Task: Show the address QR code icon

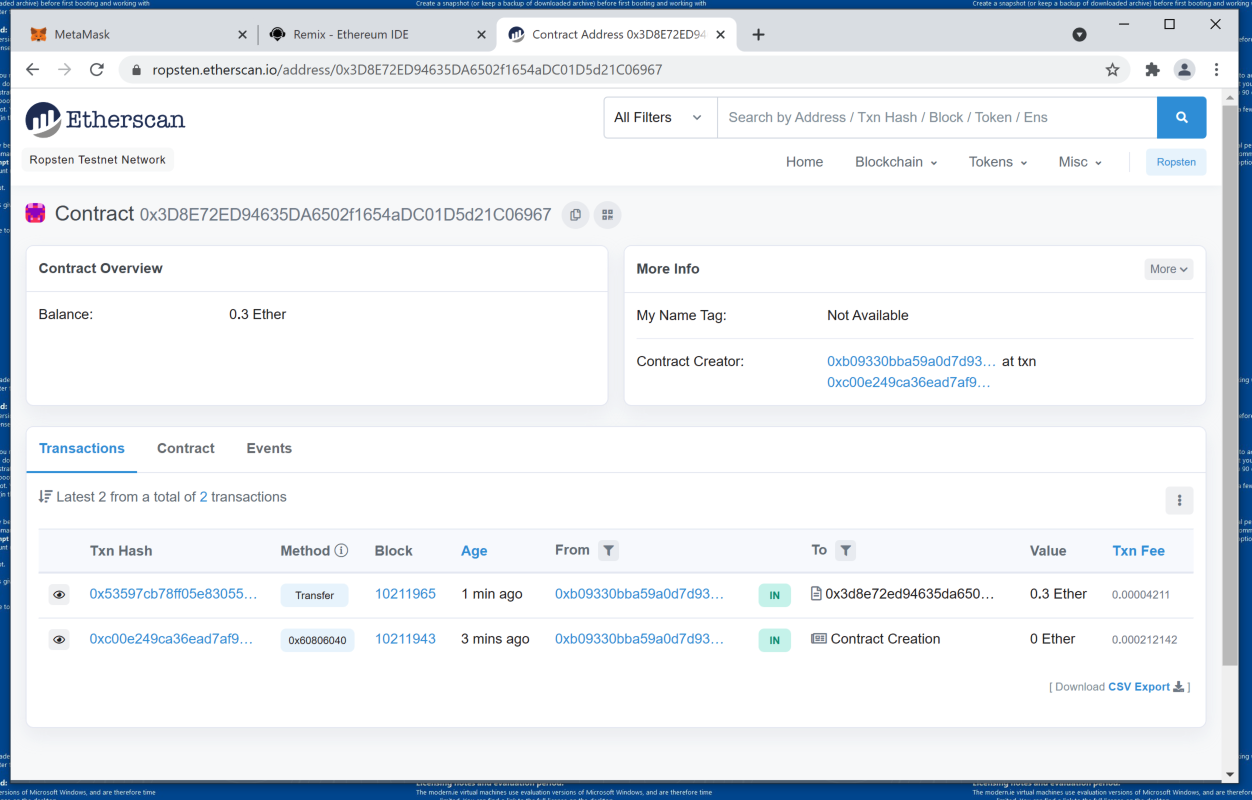Action: pyautogui.click(x=607, y=215)
